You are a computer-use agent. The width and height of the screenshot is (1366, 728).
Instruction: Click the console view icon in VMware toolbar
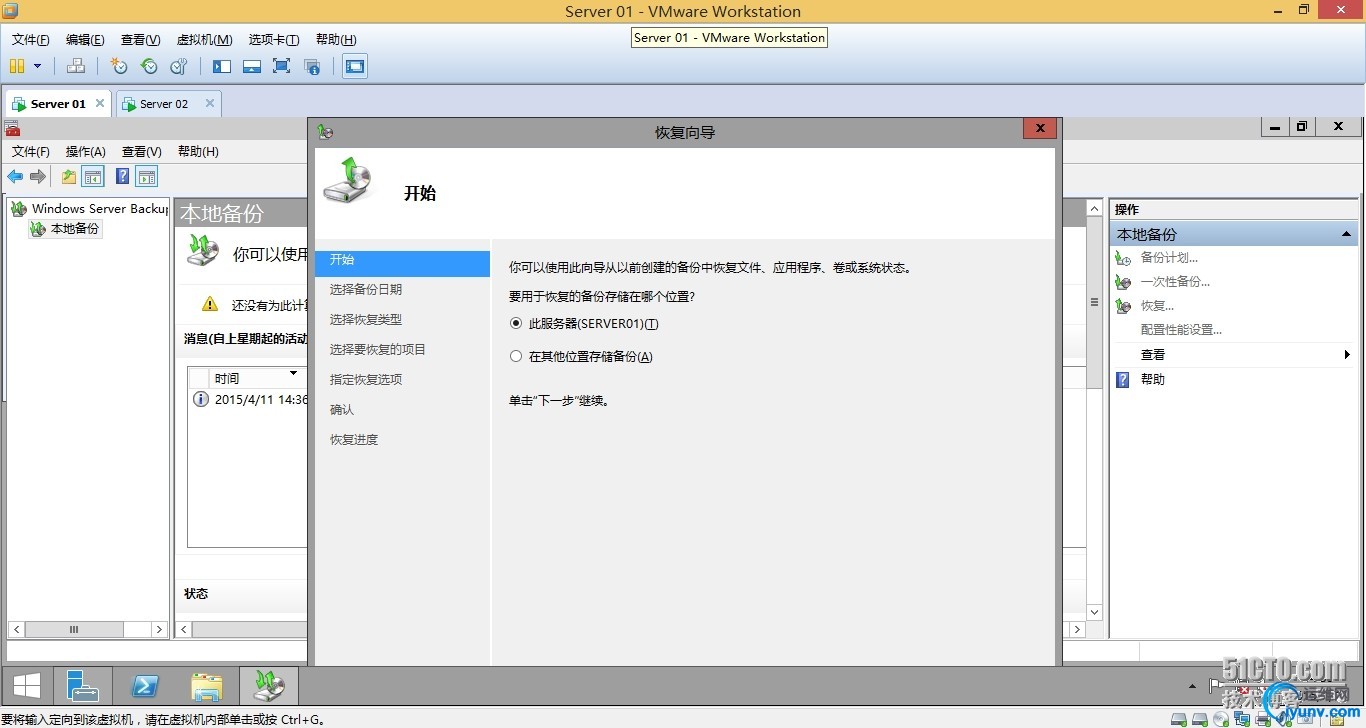(355, 66)
